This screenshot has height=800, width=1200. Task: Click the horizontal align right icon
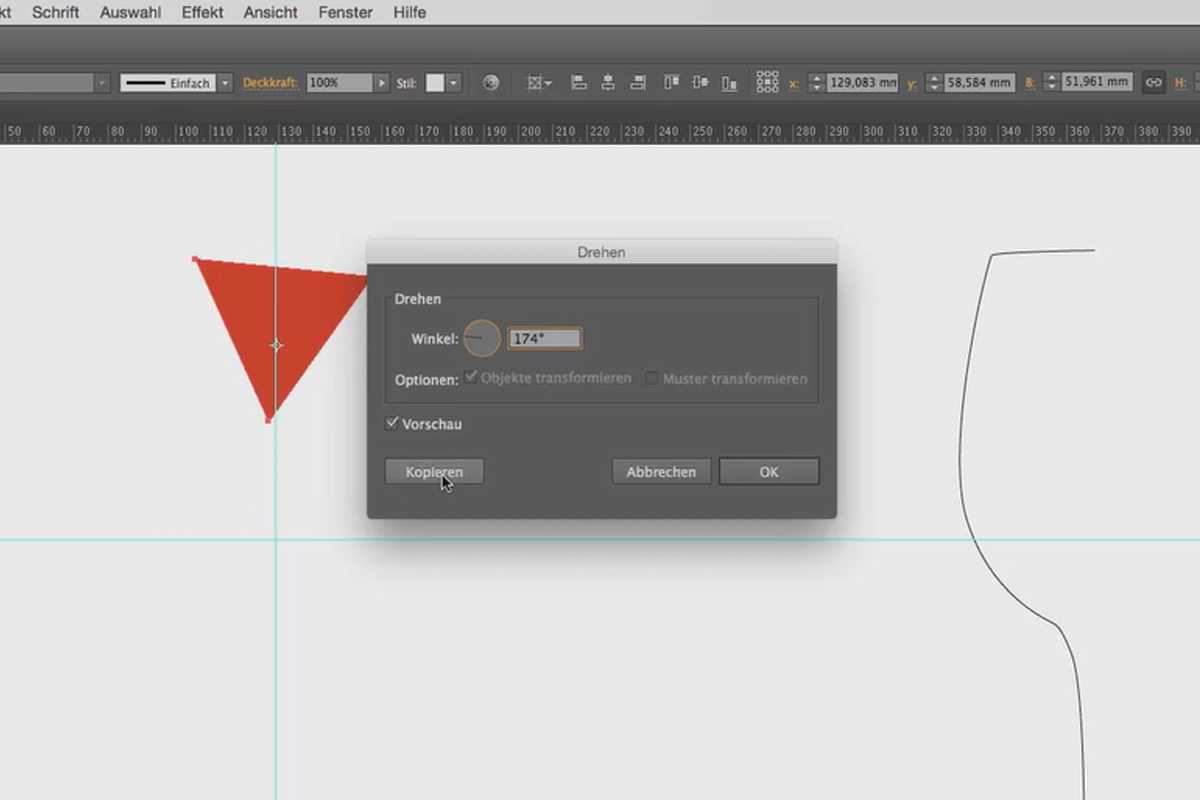pos(636,83)
